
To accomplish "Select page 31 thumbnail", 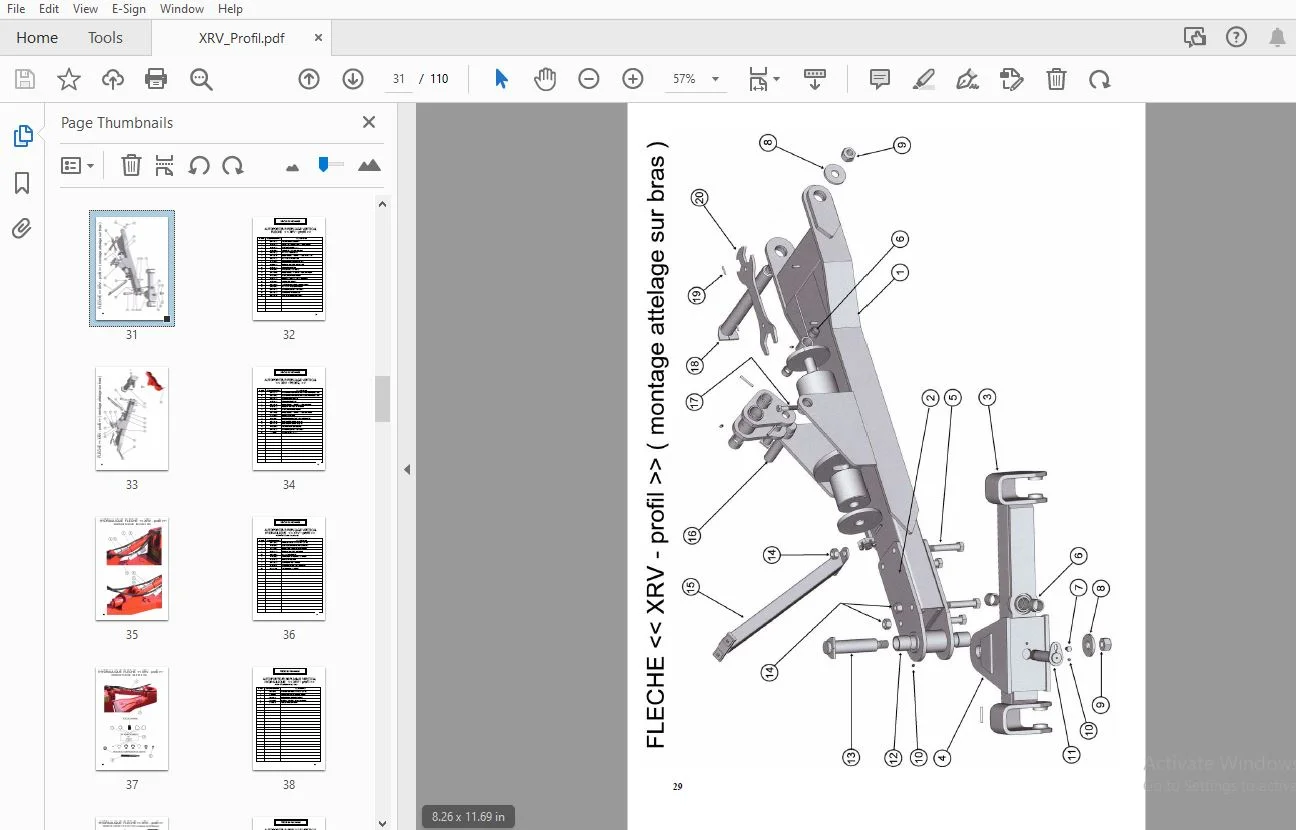I will pos(132,268).
